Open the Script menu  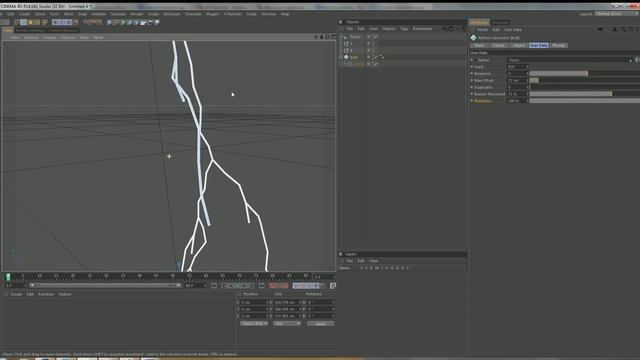coord(251,14)
